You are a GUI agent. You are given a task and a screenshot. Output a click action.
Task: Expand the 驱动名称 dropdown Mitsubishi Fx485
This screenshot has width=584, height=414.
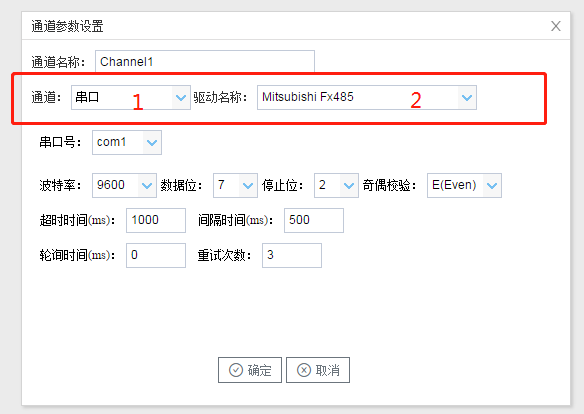367,98
